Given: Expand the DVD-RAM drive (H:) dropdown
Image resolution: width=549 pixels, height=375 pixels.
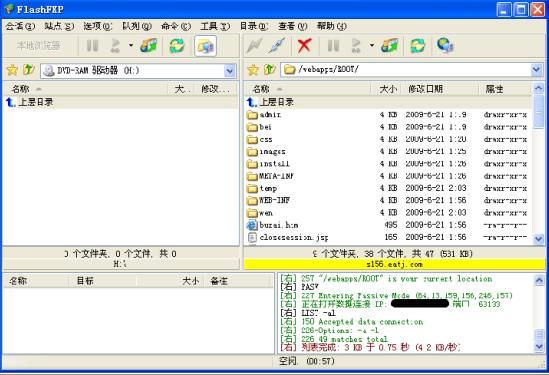Looking at the screenshot, I should (x=230, y=71).
